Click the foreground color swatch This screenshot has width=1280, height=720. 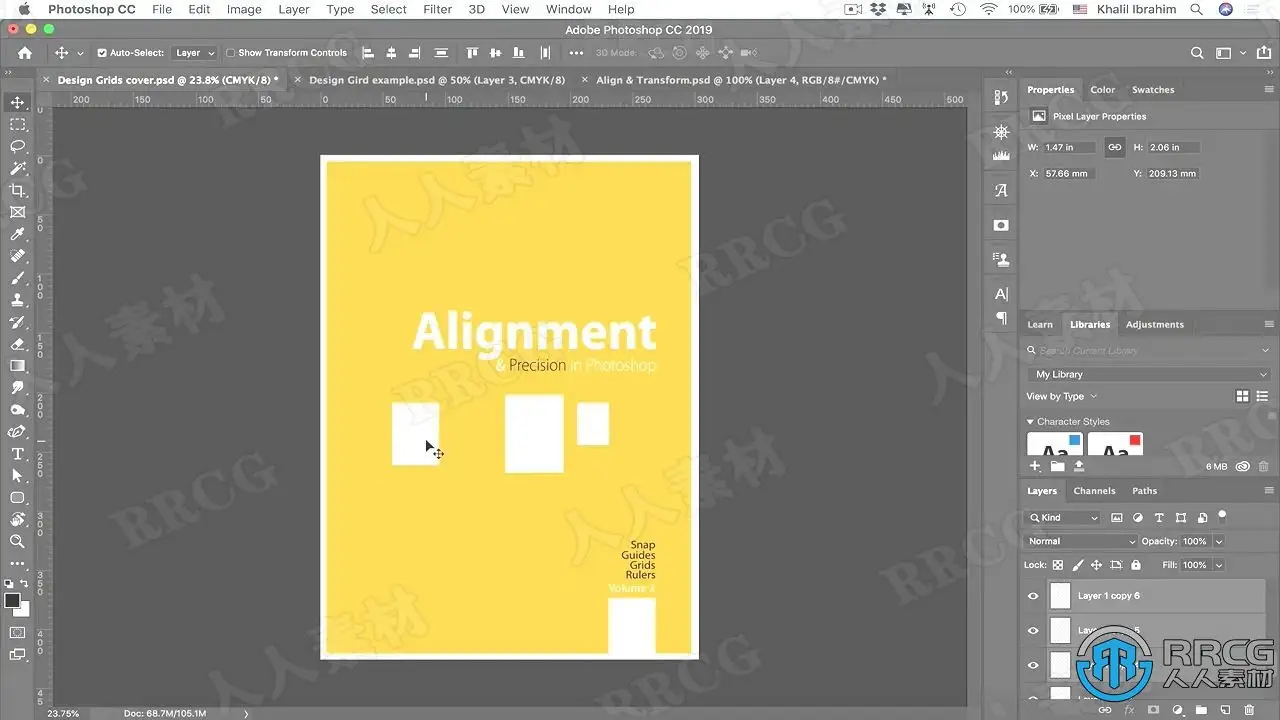(12, 601)
